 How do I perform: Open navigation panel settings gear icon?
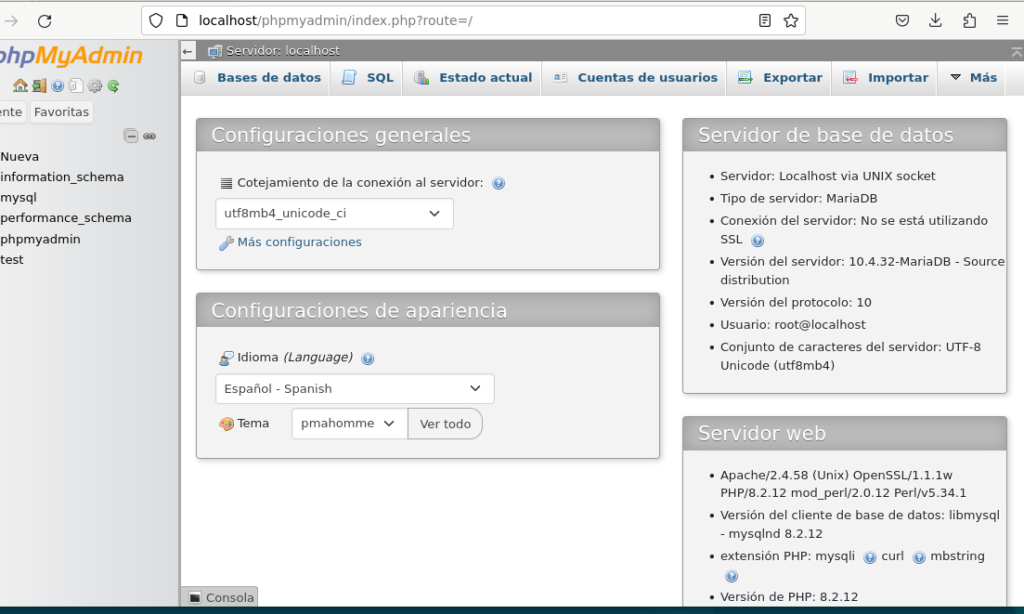tap(95, 86)
